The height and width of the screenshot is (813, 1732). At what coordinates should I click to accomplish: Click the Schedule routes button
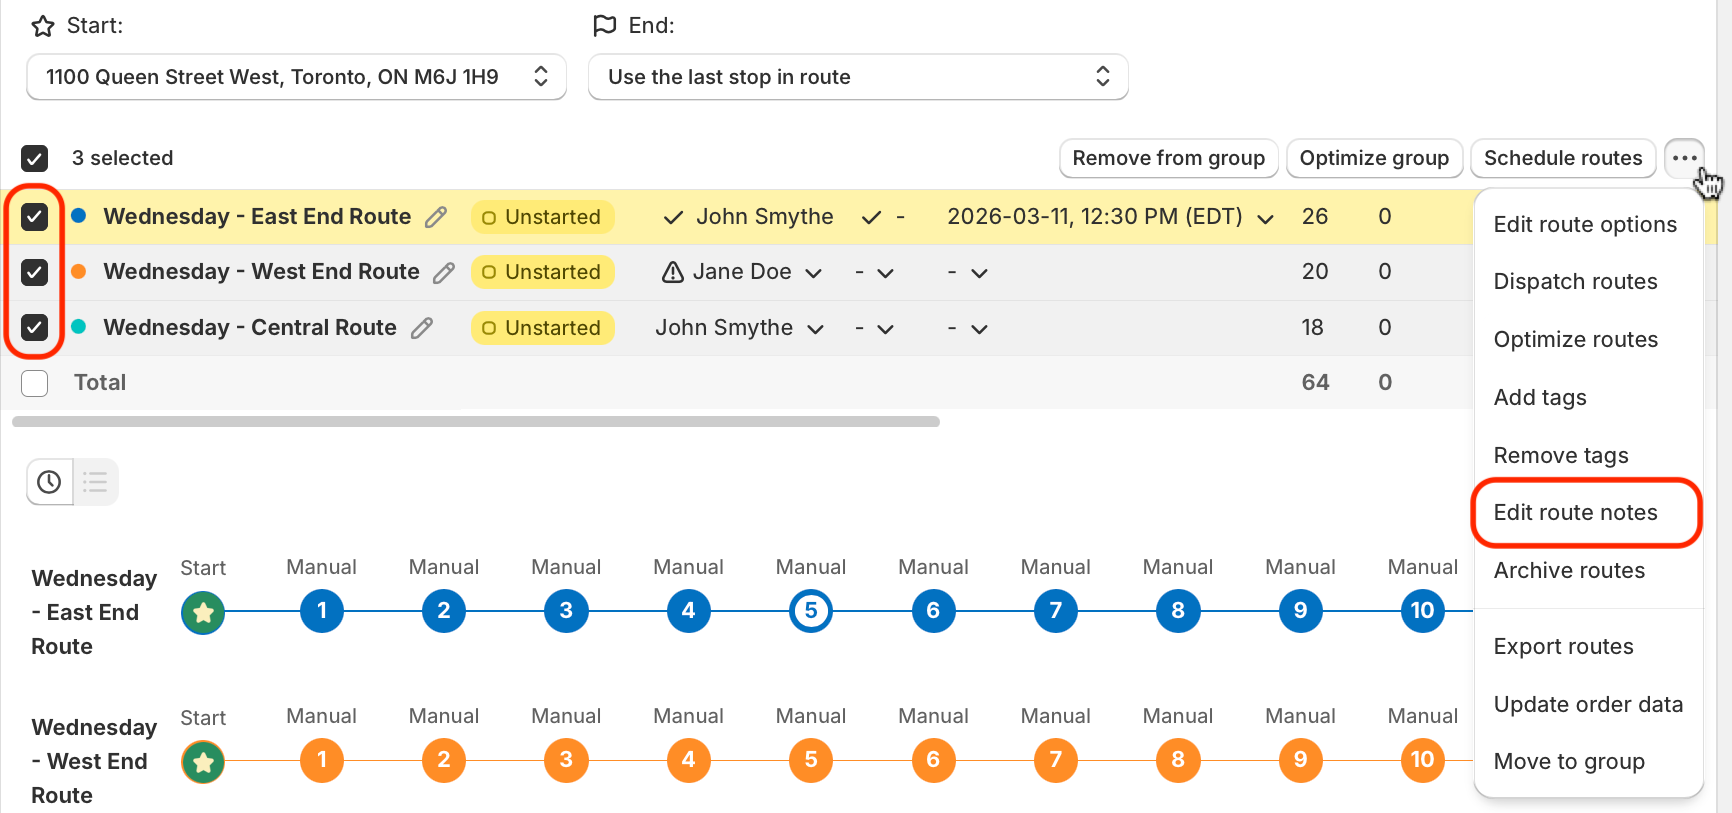[1563, 158]
